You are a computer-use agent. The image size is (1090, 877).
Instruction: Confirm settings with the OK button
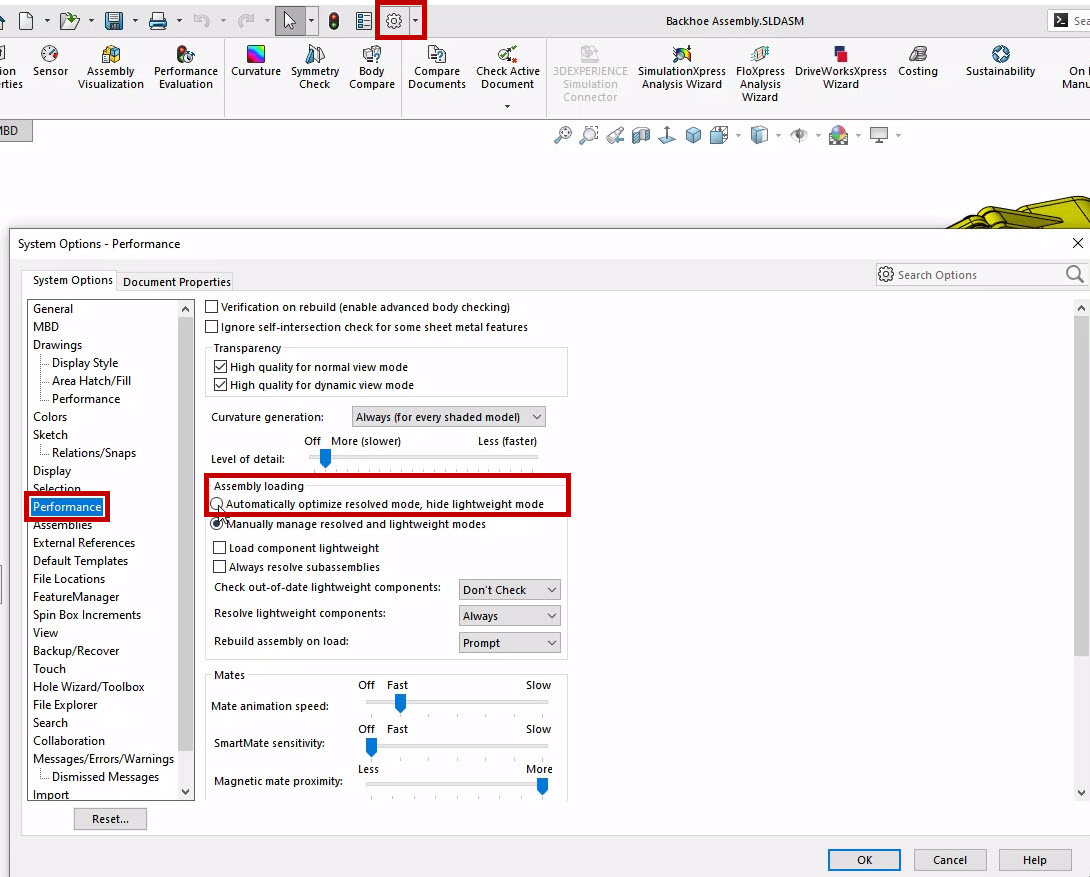pyautogui.click(x=863, y=859)
